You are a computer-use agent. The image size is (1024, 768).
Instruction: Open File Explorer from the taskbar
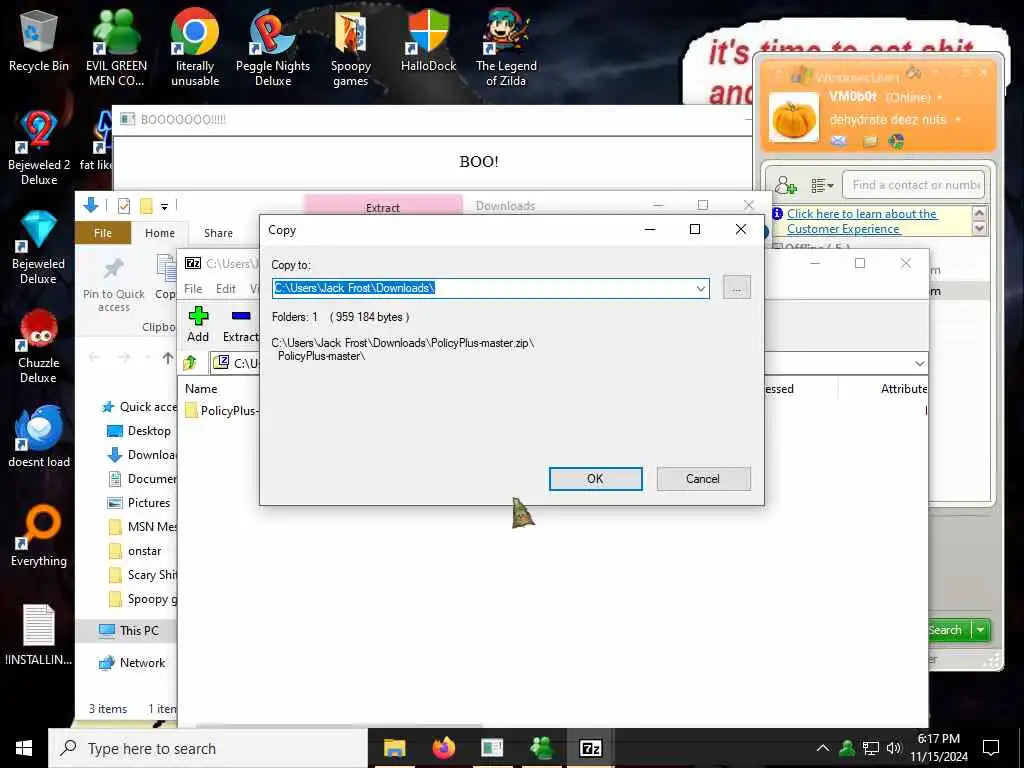coord(394,748)
